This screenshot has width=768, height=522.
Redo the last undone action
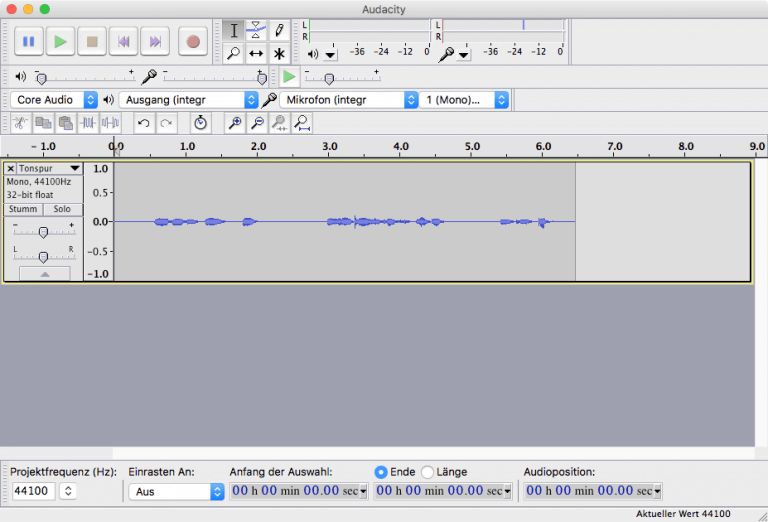point(167,123)
